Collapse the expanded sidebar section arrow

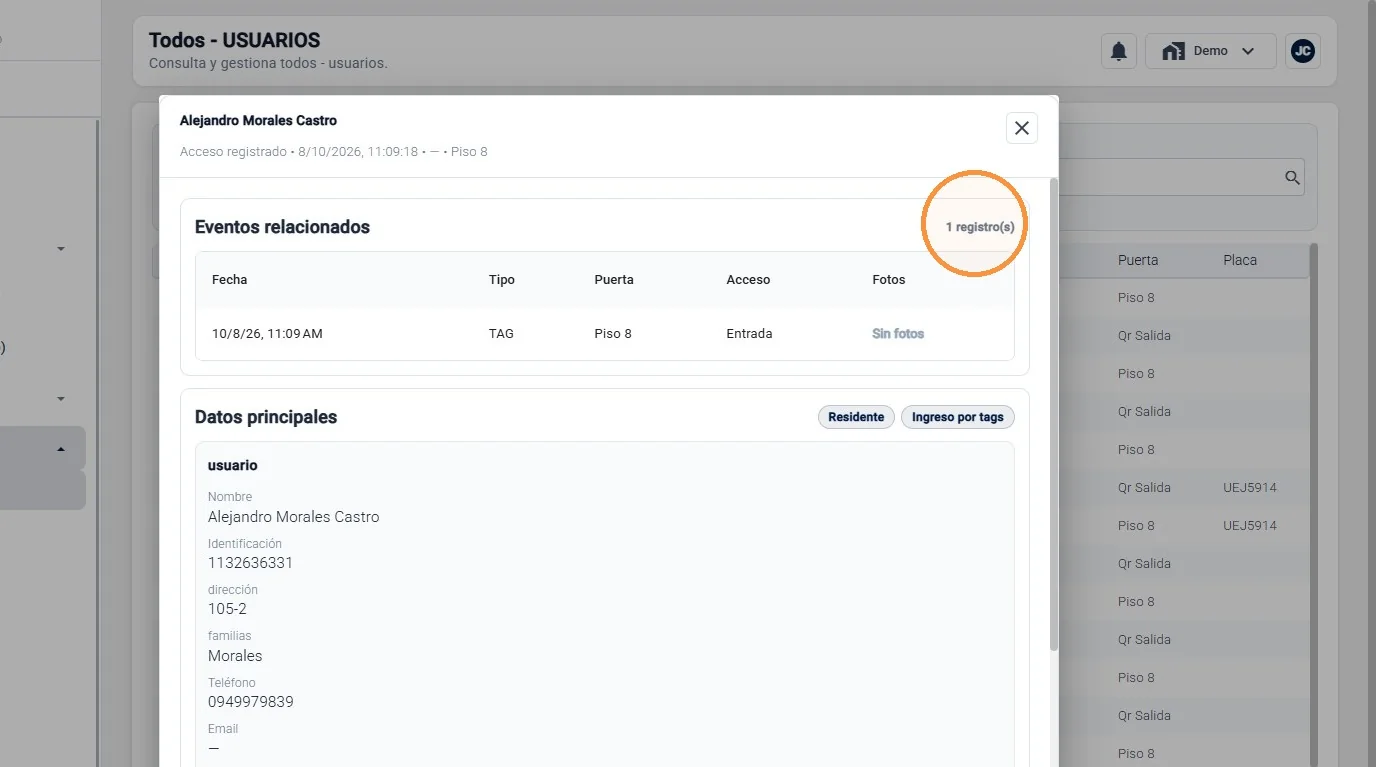pos(61,450)
